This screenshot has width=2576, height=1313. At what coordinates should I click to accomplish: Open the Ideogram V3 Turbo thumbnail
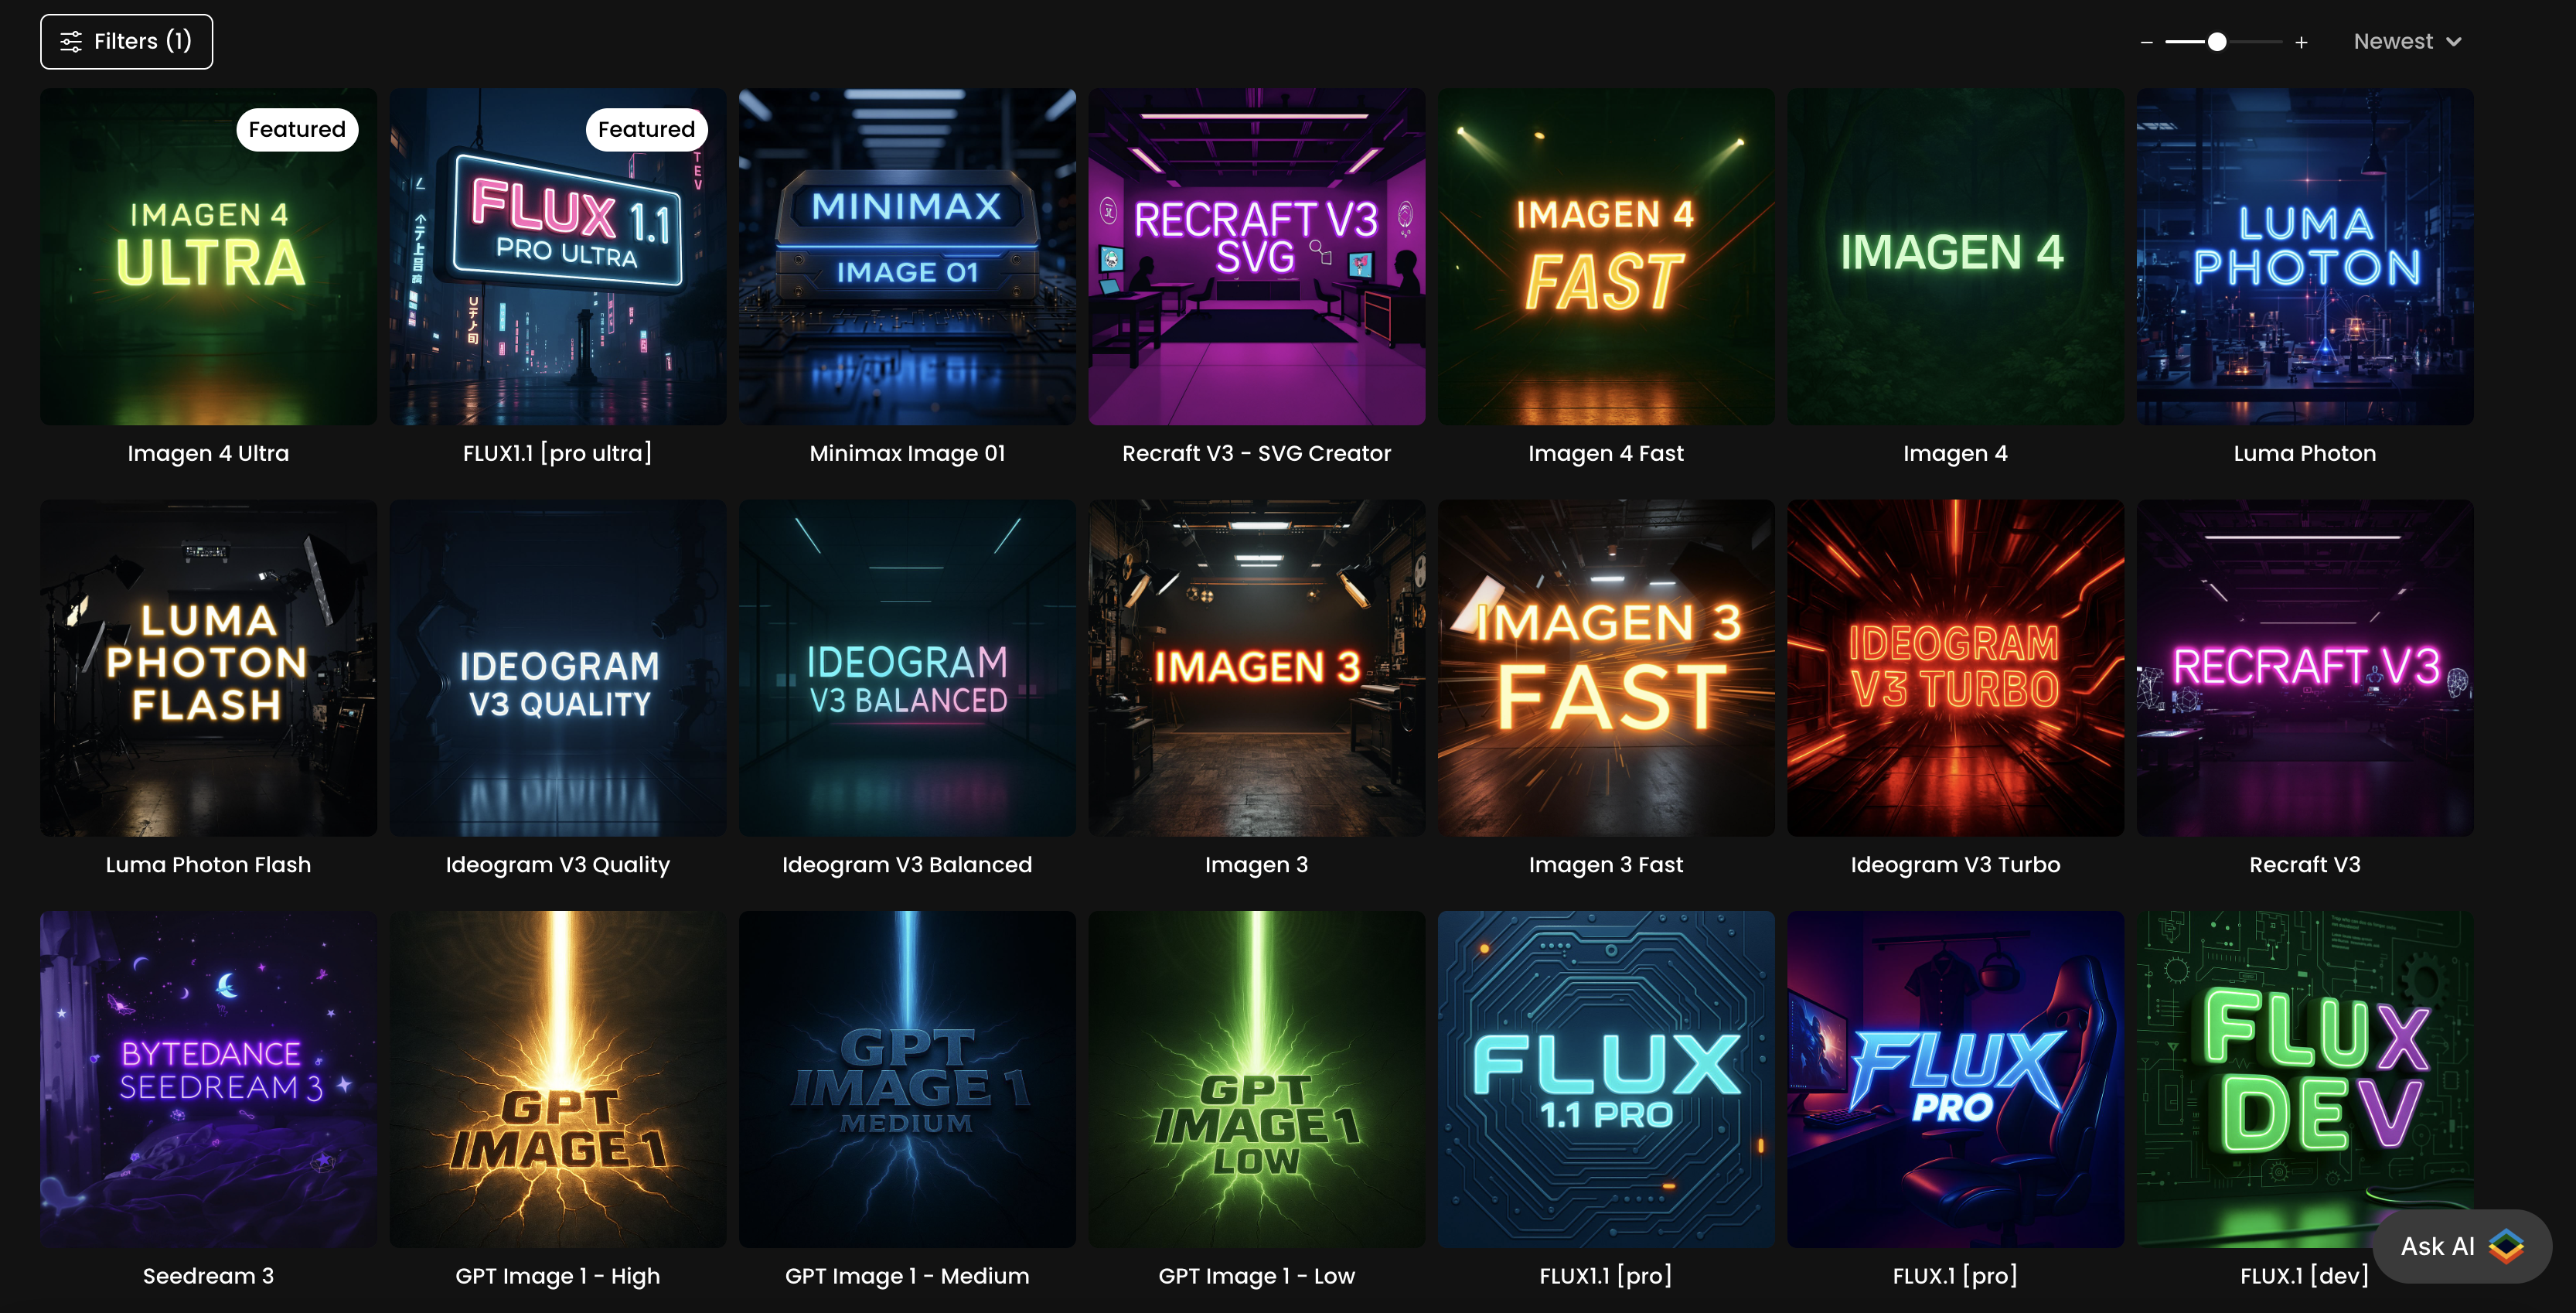point(1956,668)
